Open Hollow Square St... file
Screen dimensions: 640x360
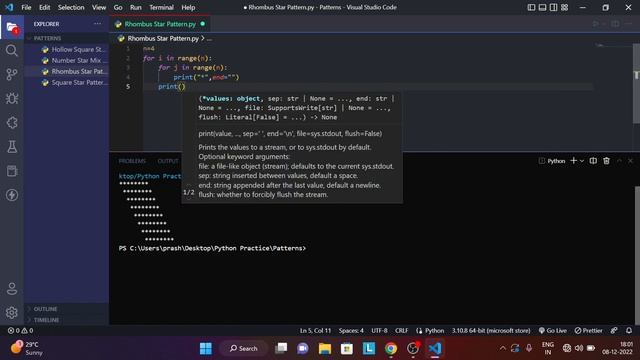tap(67, 49)
